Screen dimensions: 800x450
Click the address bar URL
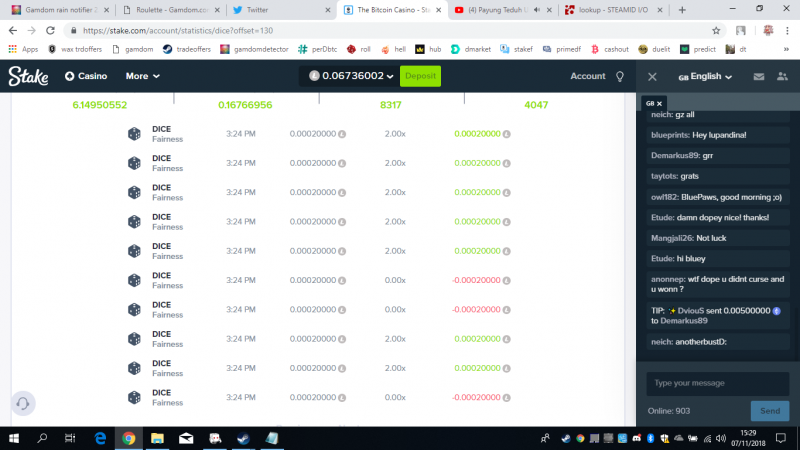[x=178, y=31]
